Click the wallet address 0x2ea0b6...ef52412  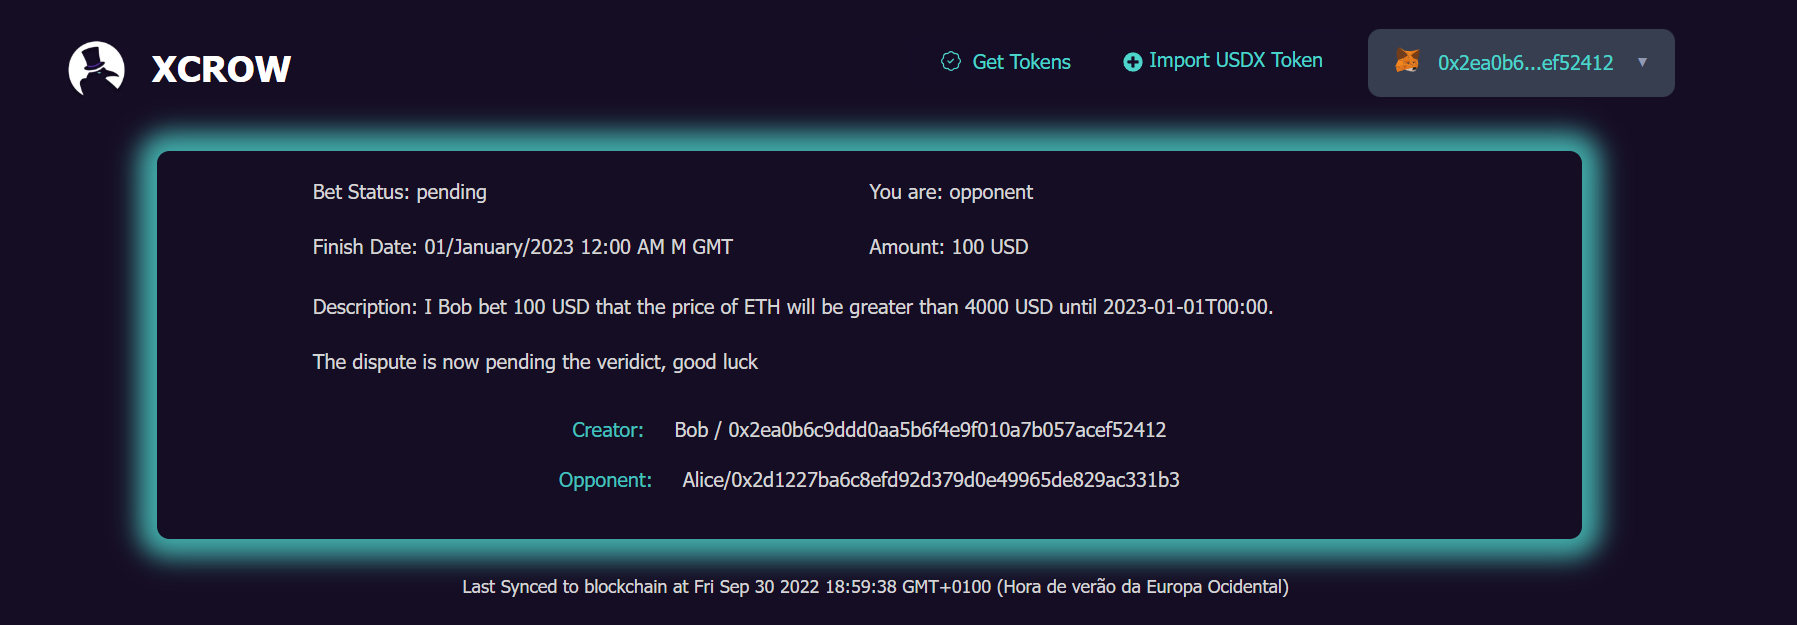[x=1525, y=62]
